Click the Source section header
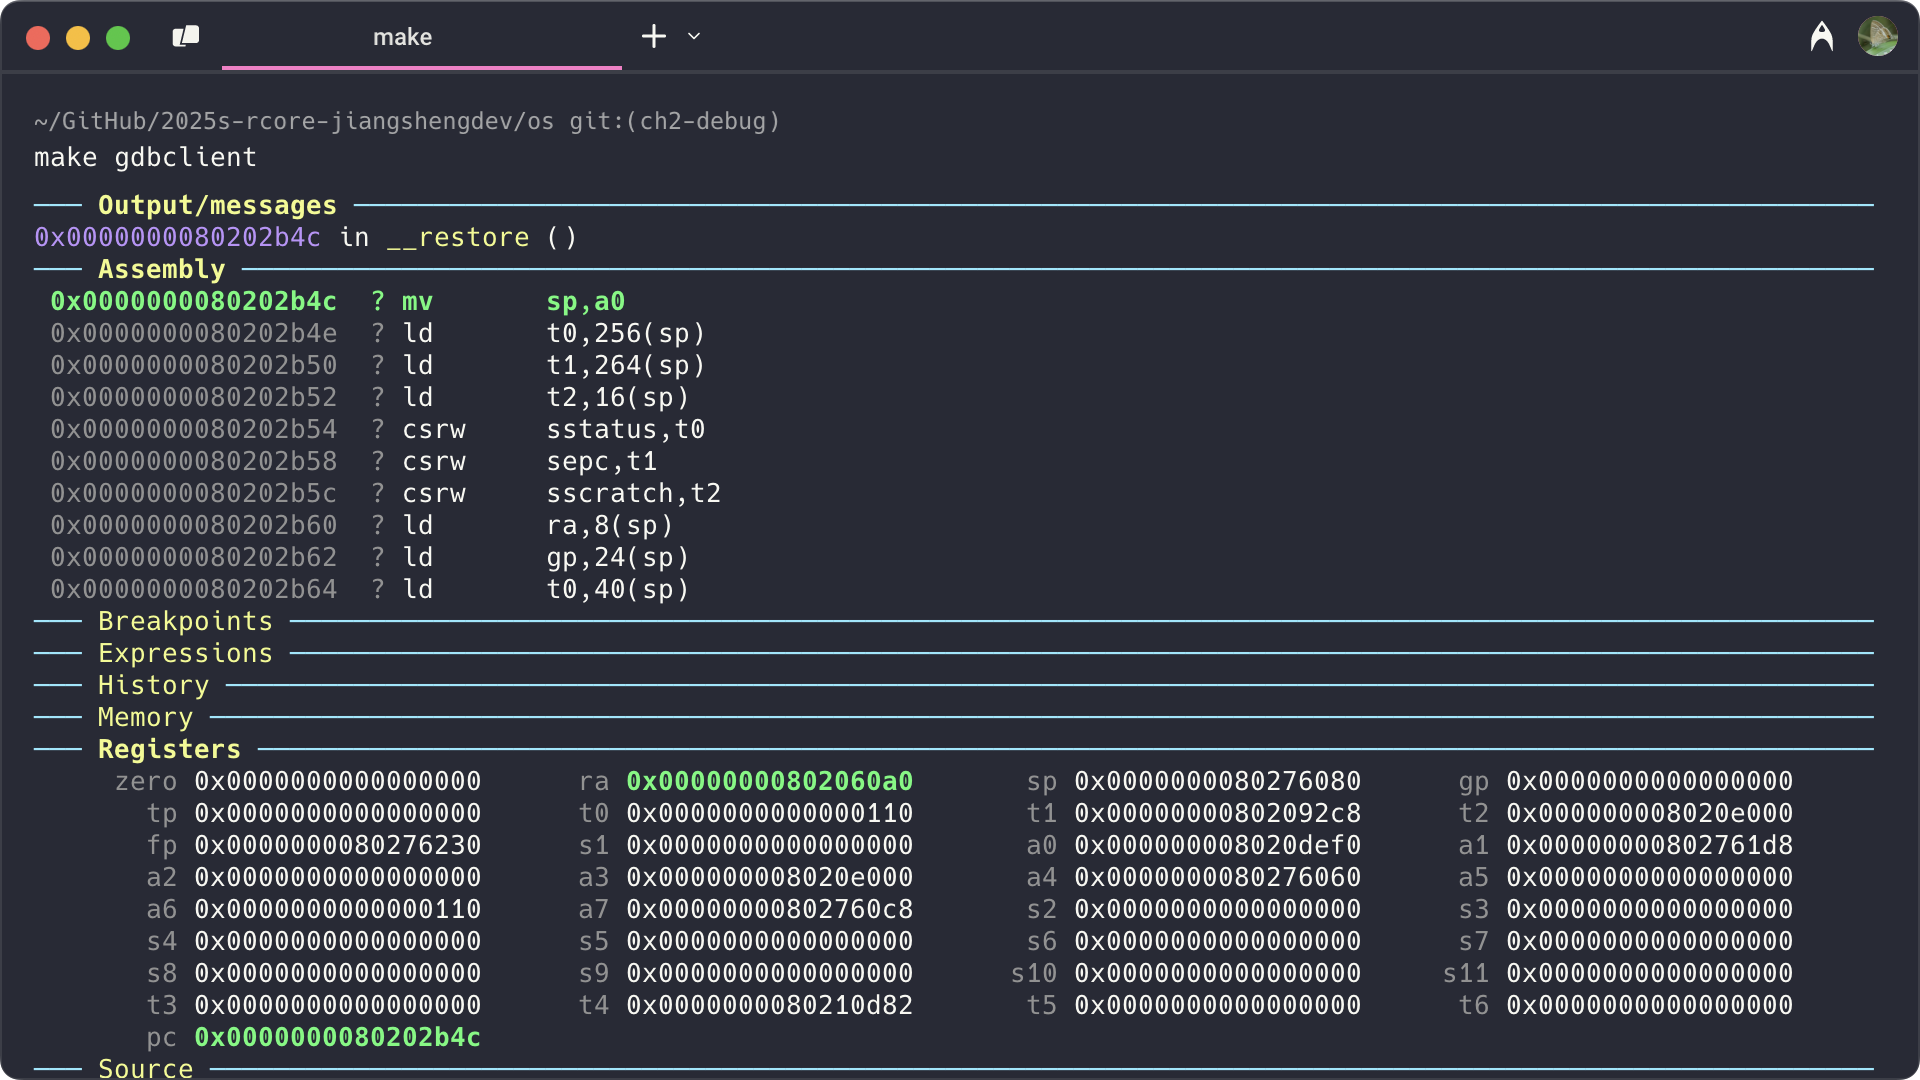 145,1067
